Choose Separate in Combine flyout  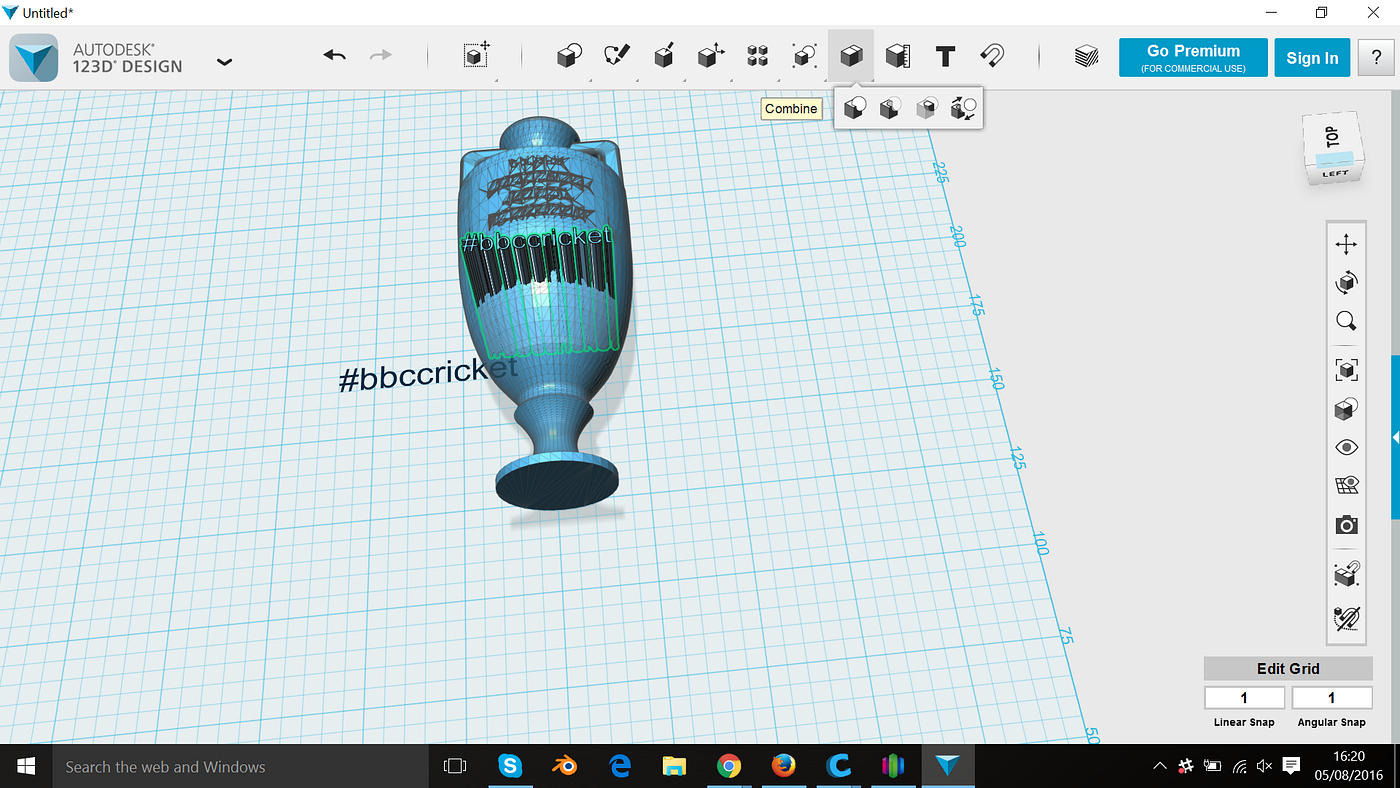pyautogui.click(x=963, y=108)
